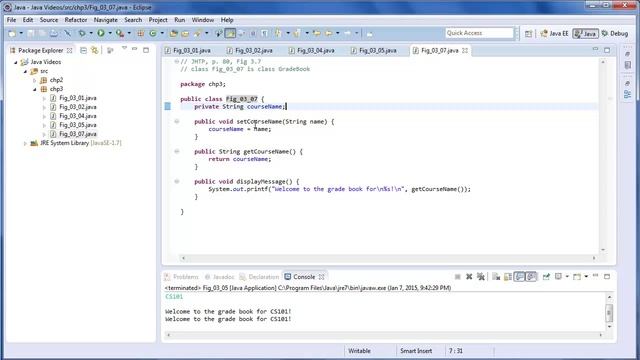This screenshot has height=360, width=640.
Task: Click the Clear Console icon
Action: [496, 277]
